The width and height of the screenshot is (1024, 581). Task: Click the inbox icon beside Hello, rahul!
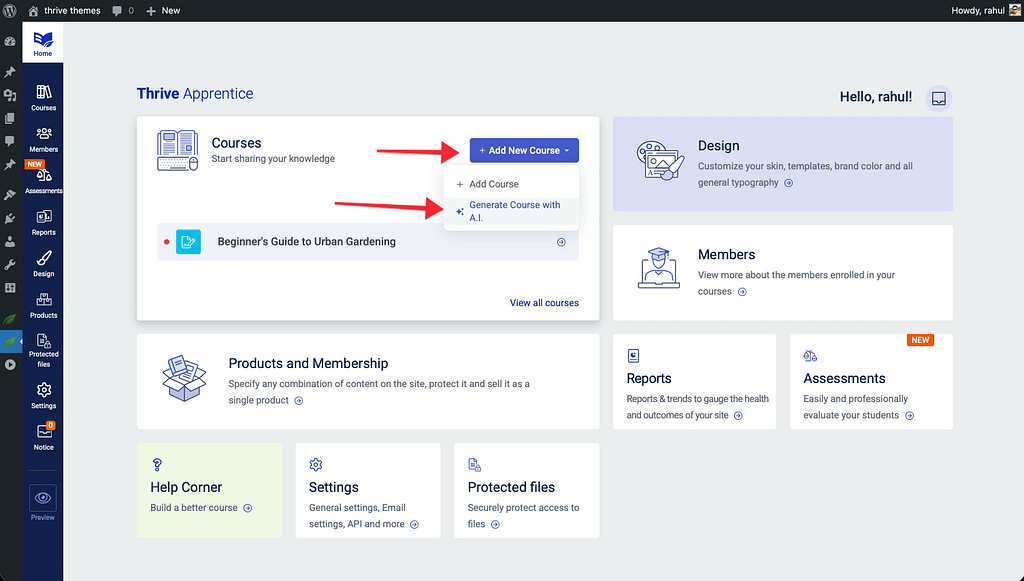coord(938,98)
